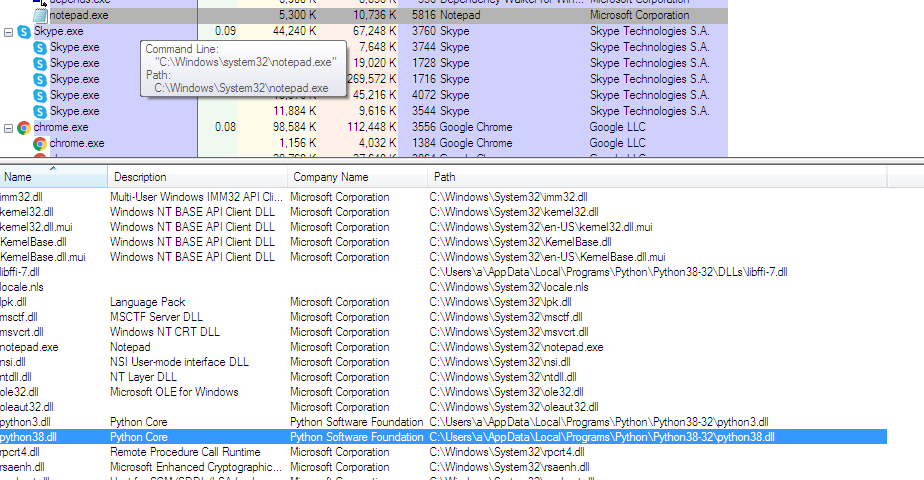Viewport: 924px width, 480px height.
Task: Click the path C:\Windows\System32\oleaut32.dll
Action: [514, 407]
